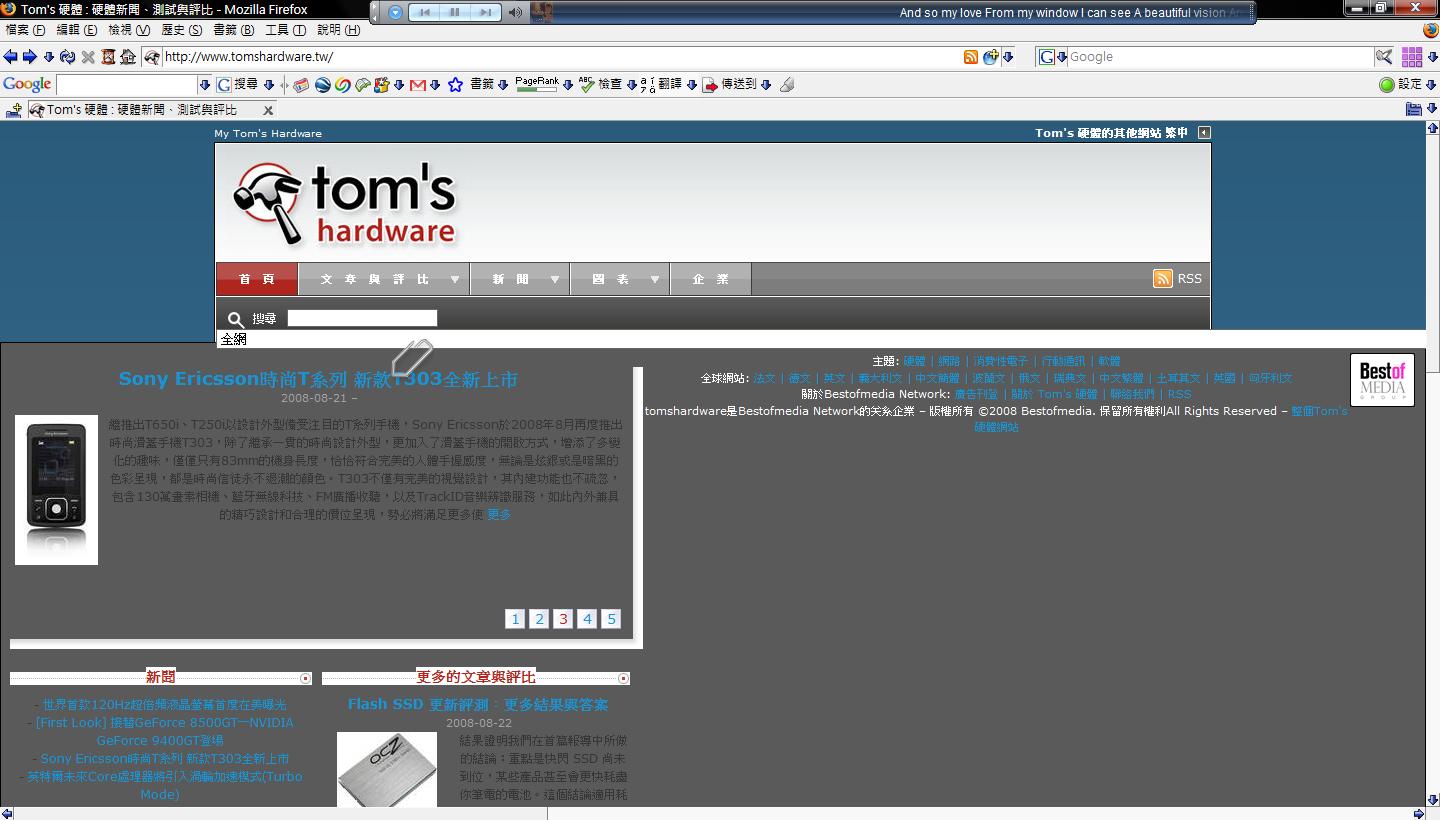Click the RSS icon on site nav bar
The height and width of the screenshot is (820, 1440).
coord(1162,278)
